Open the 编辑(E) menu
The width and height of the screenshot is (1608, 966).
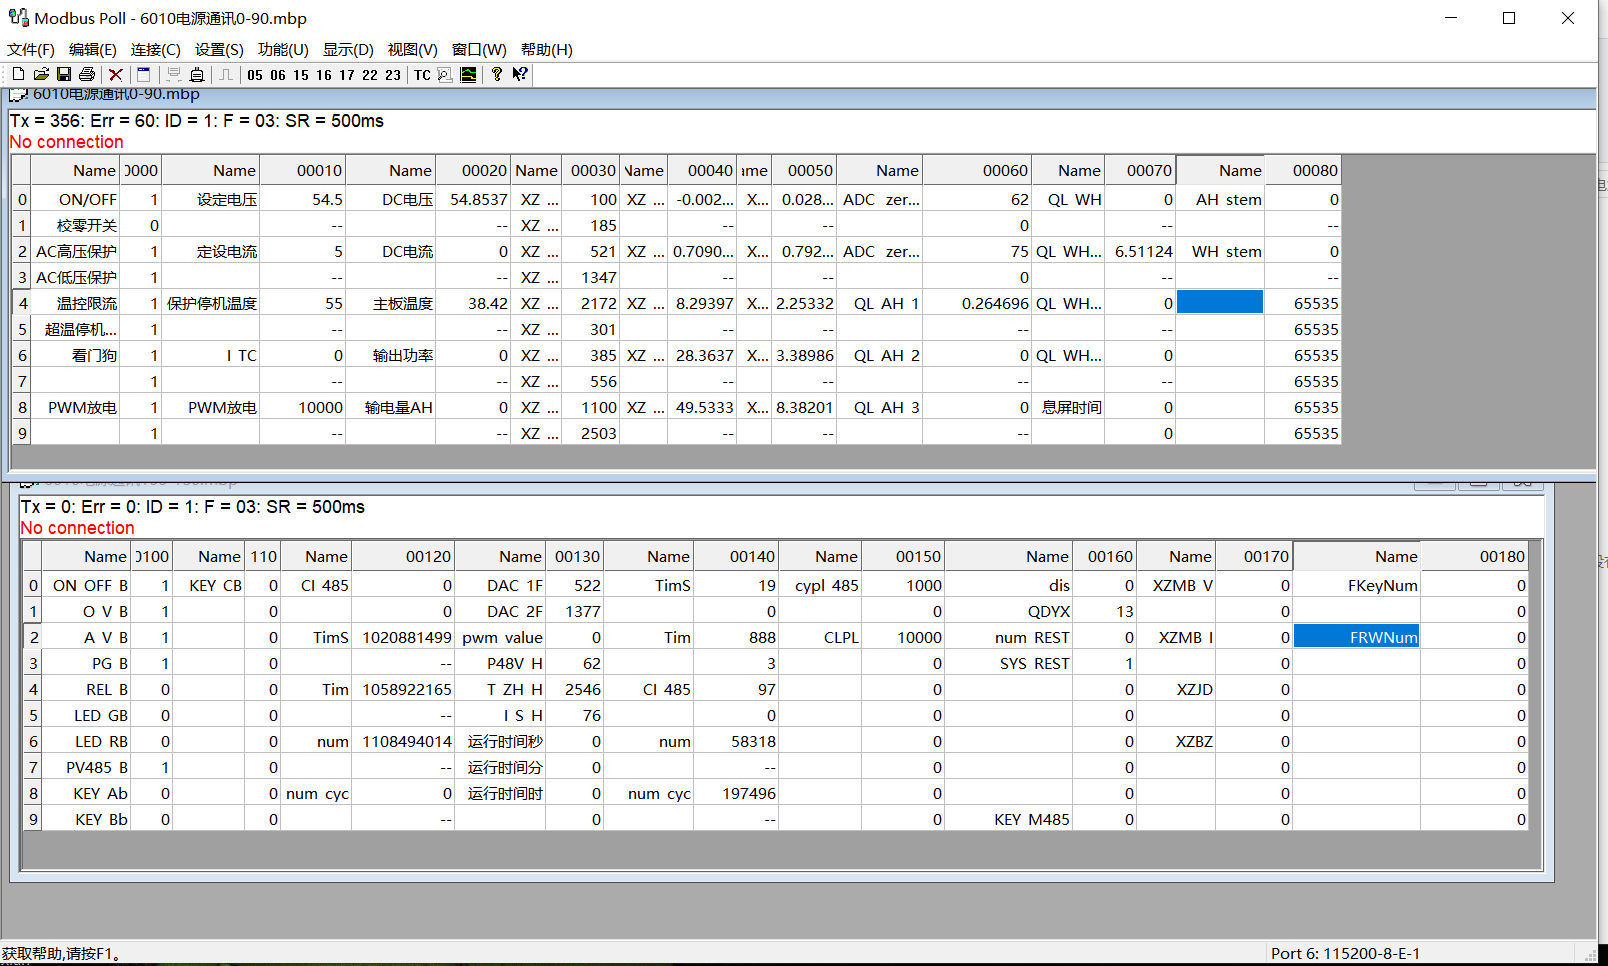(x=93, y=49)
